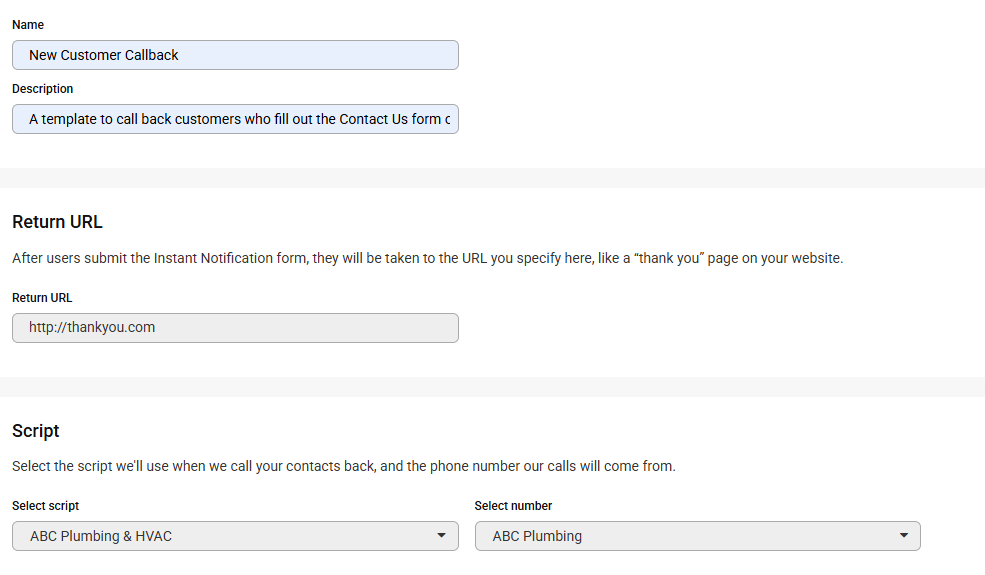985x575 pixels.
Task: Click the Name field label
Action: pyautogui.click(x=28, y=25)
